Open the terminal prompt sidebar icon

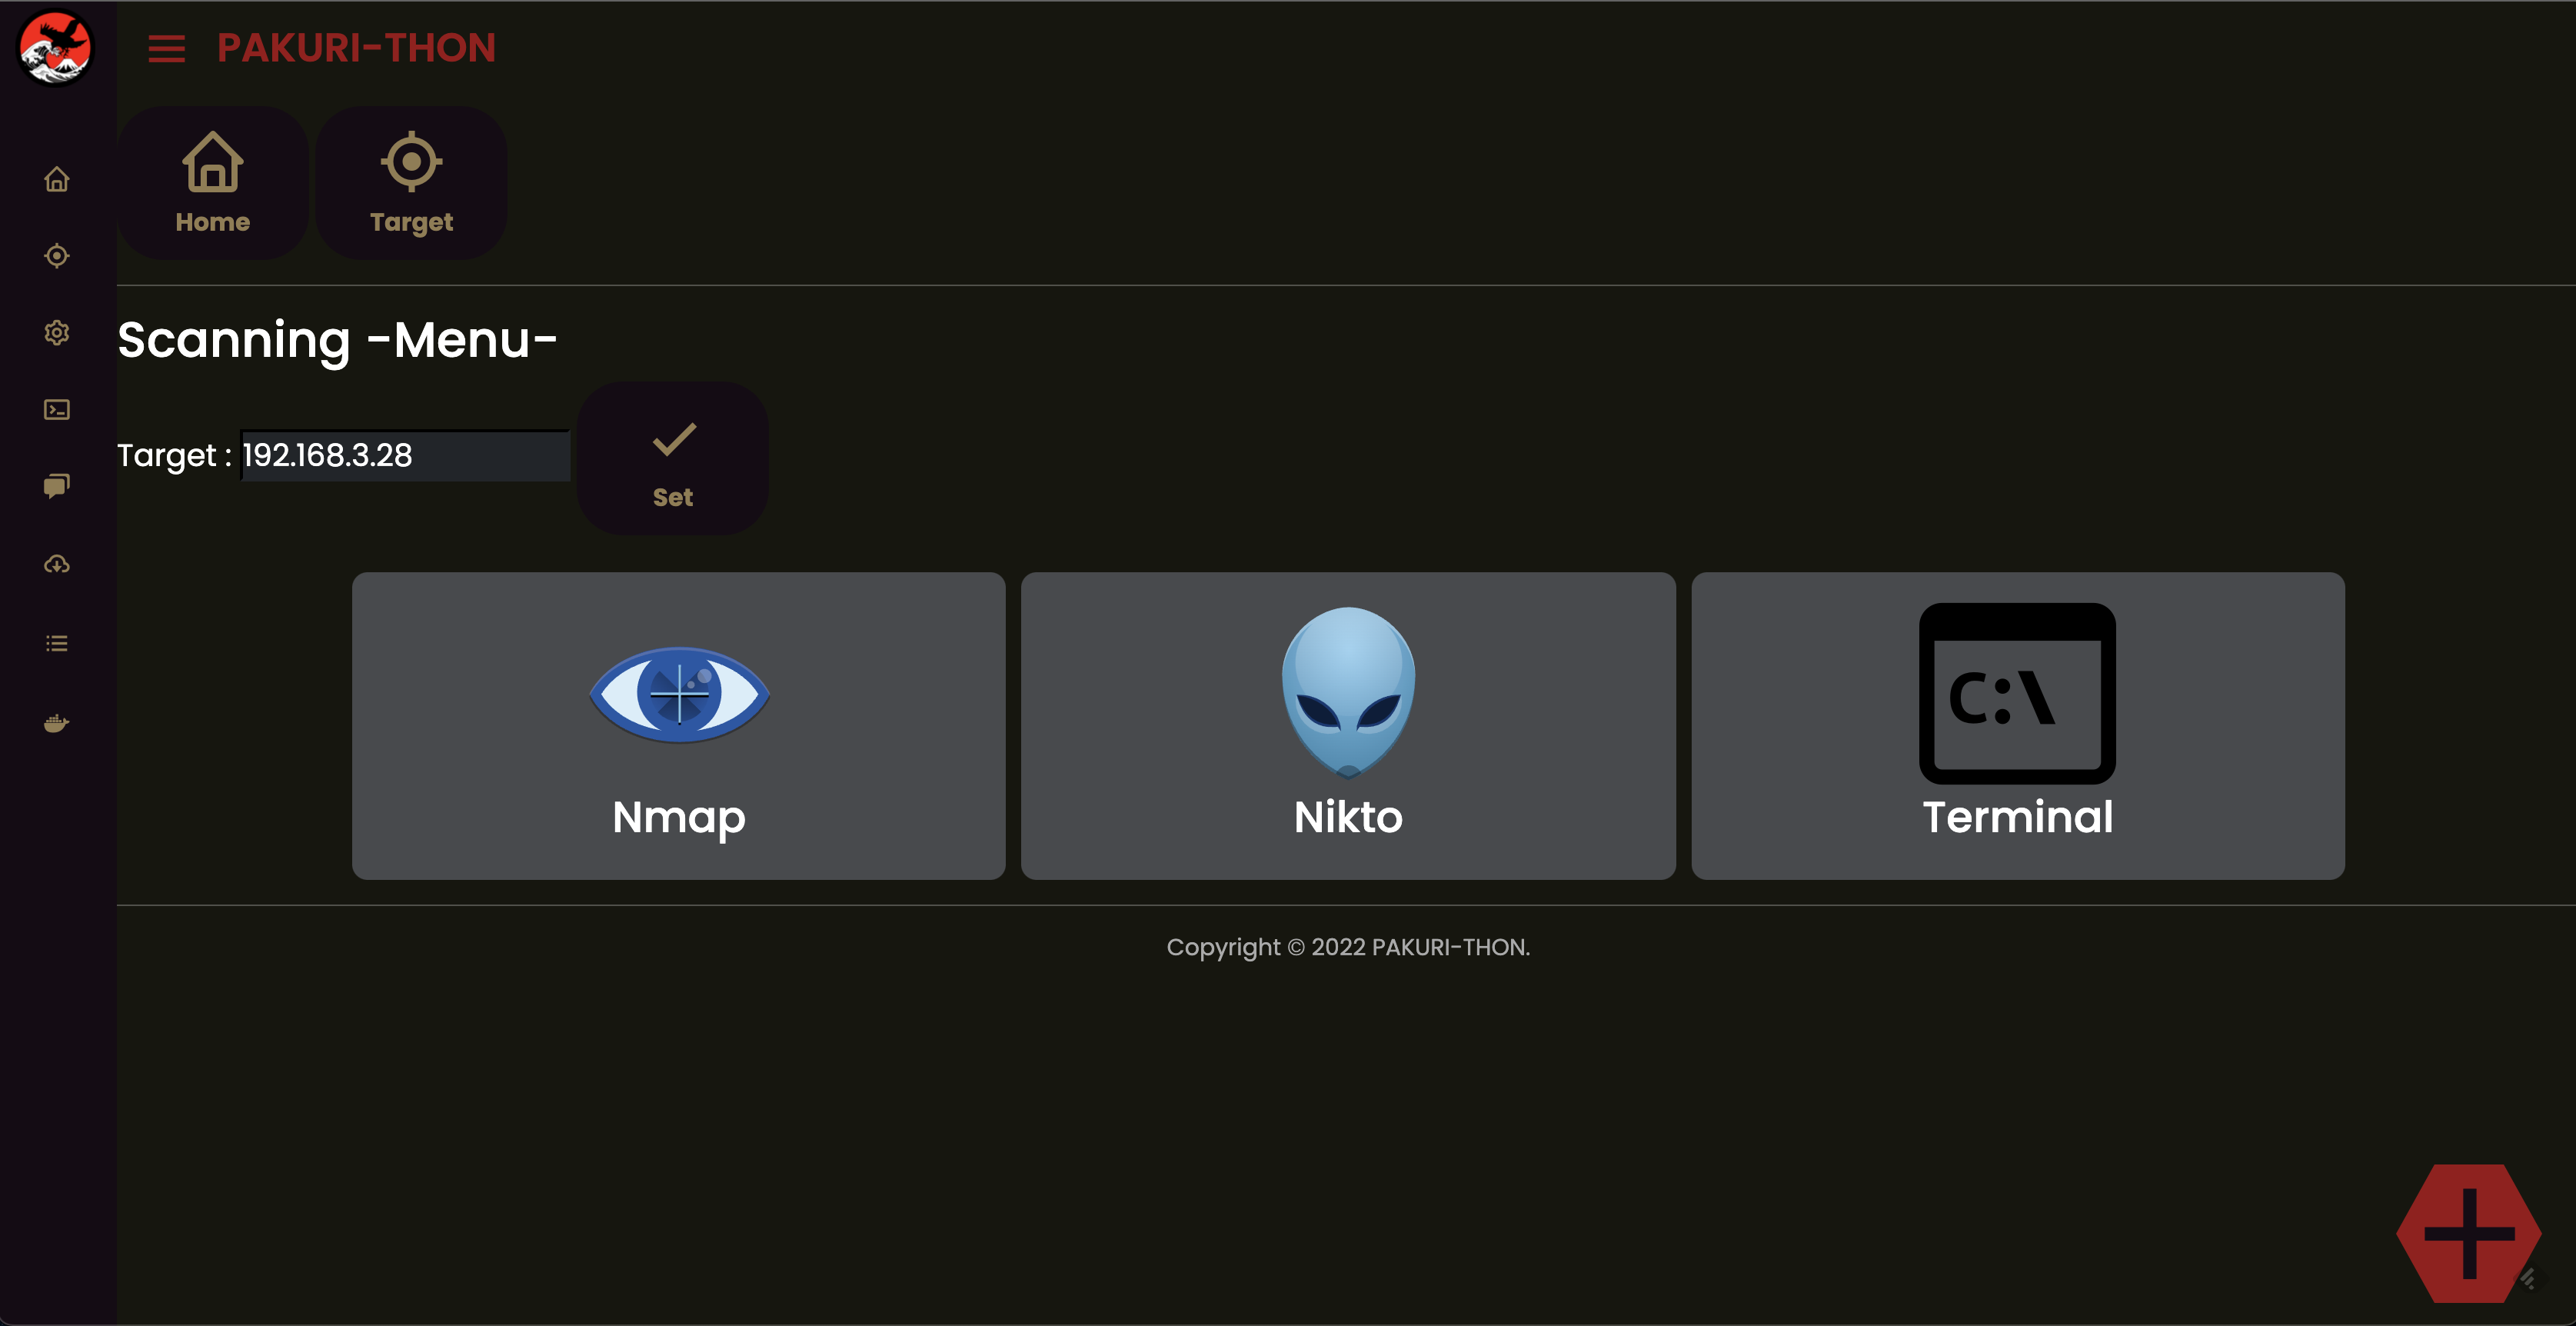click(x=57, y=410)
